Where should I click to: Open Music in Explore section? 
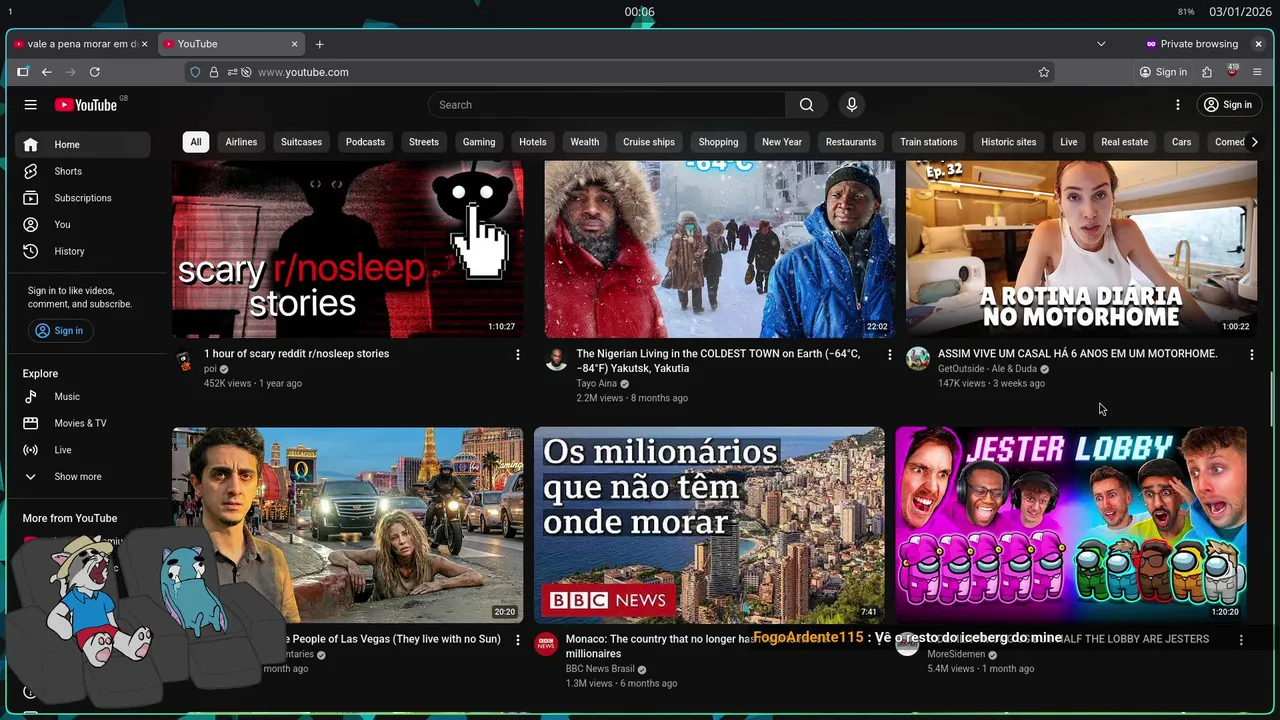[x=83, y=397]
